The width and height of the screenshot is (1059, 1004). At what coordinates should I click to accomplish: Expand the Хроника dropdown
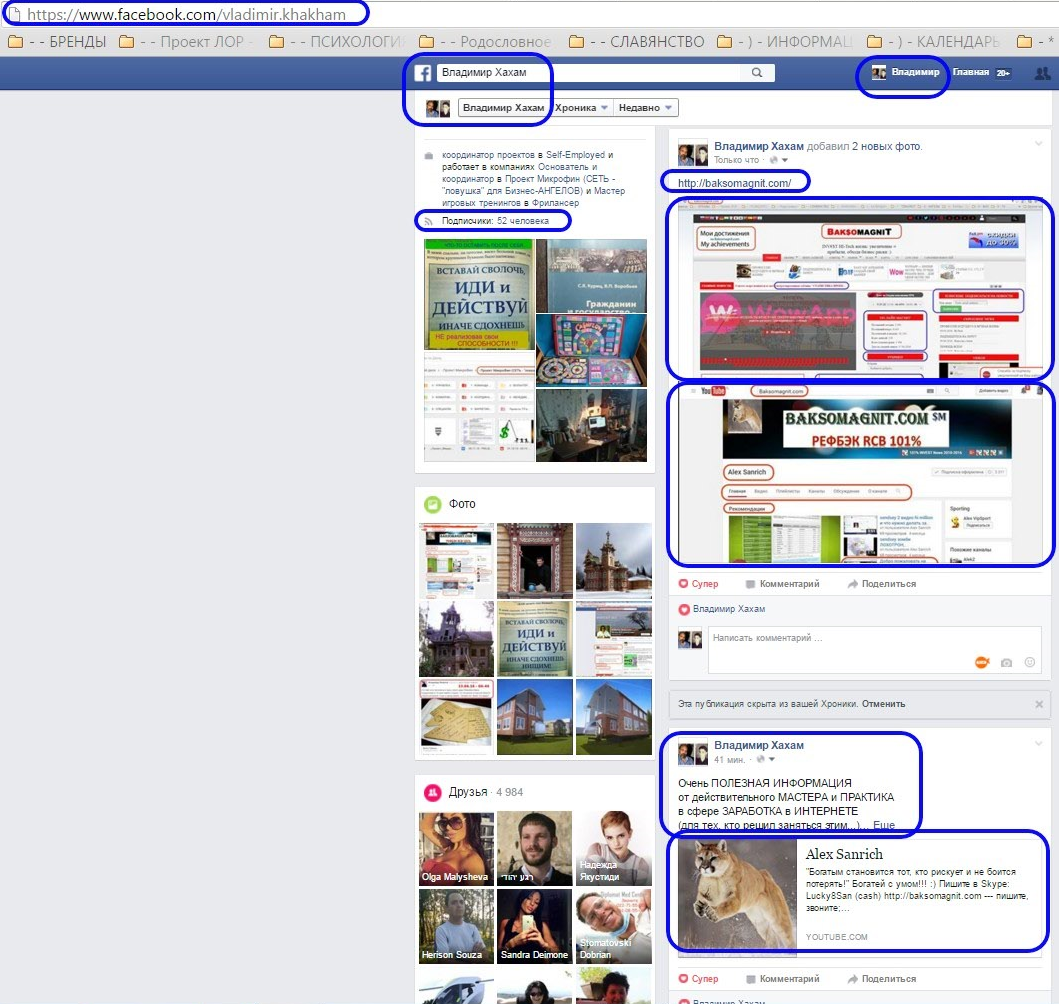pos(582,108)
